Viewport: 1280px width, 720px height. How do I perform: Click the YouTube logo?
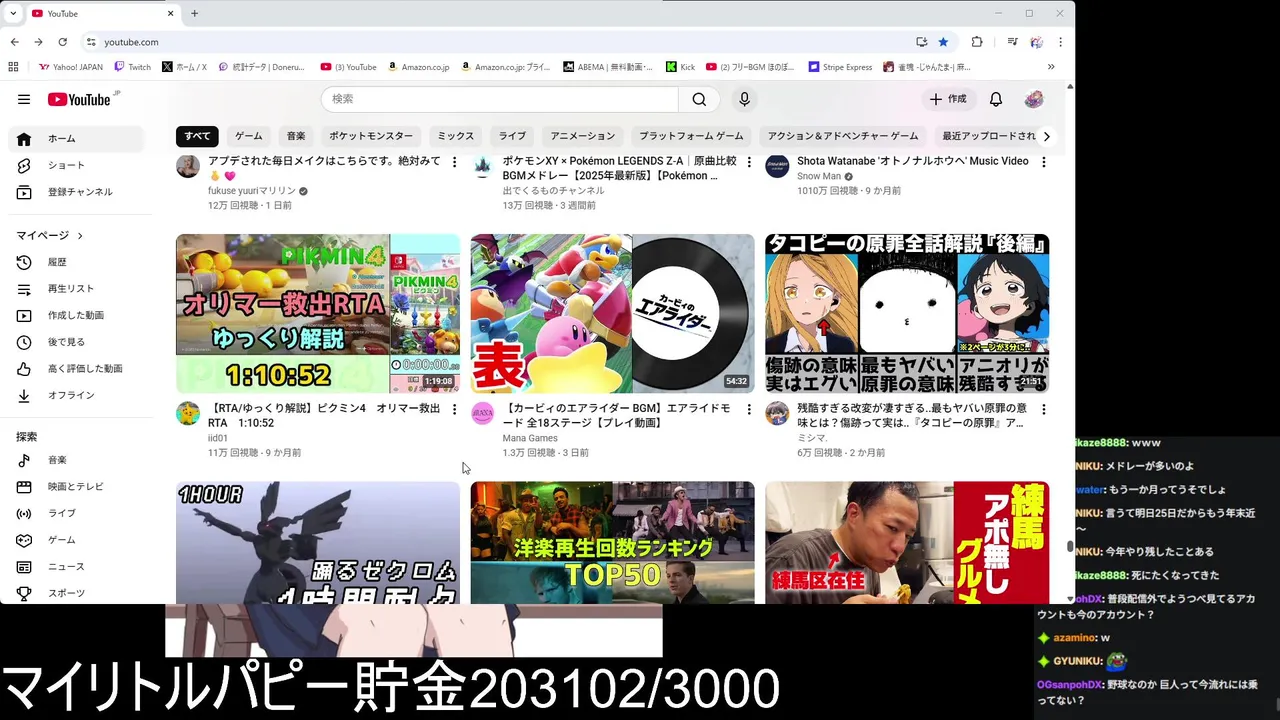click(x=80, y=99)
